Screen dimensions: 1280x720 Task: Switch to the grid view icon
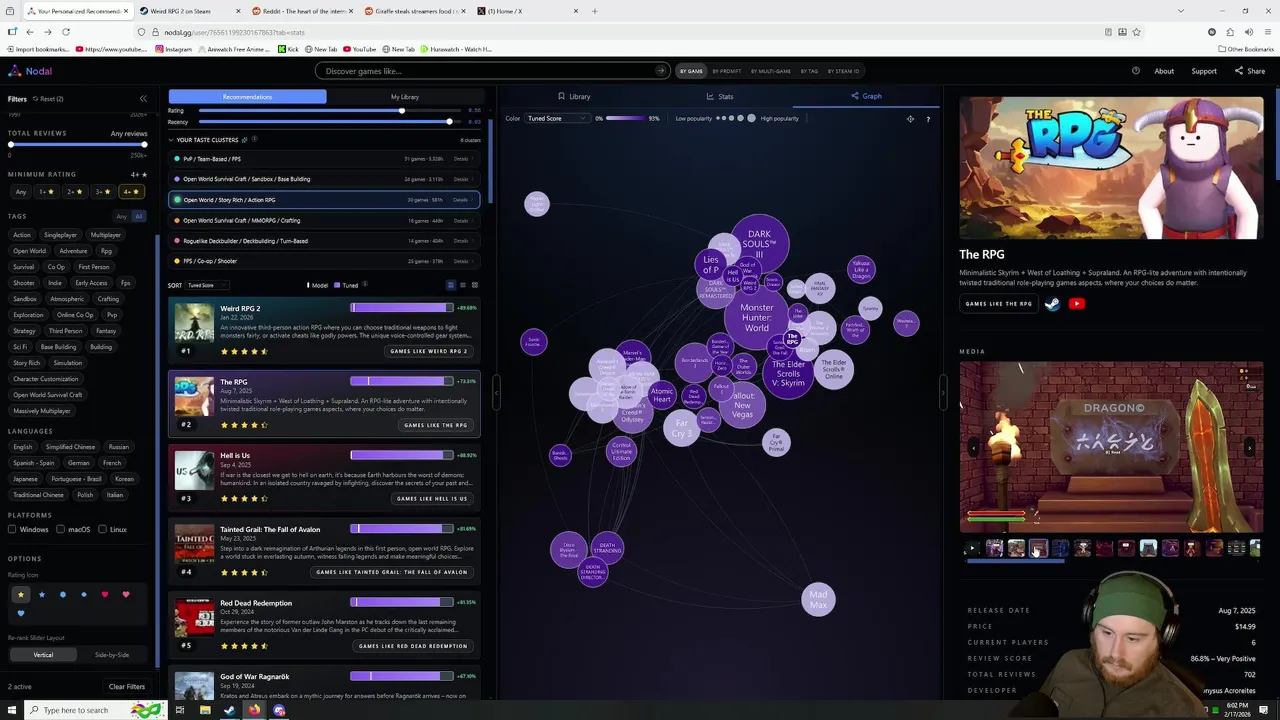pos(474,285)
